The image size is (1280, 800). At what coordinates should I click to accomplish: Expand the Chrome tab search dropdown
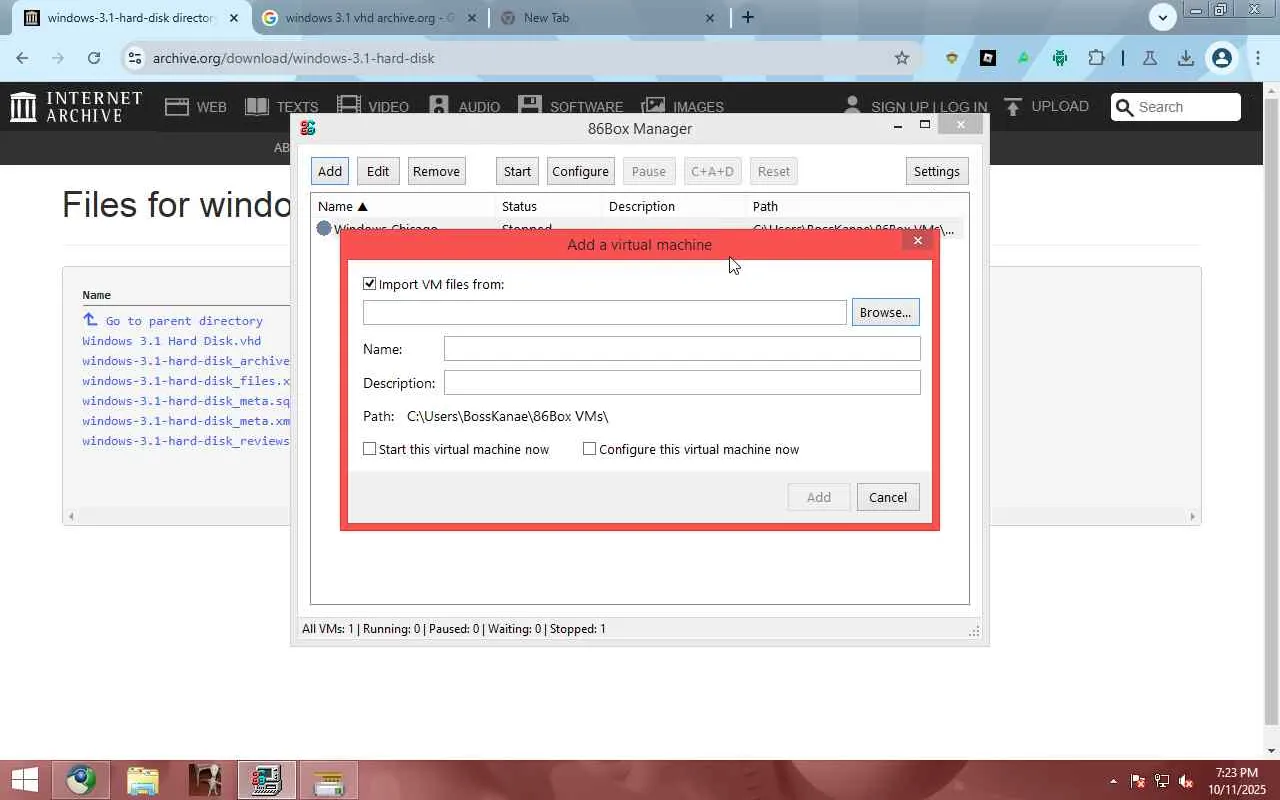(x=1162, y=17)
